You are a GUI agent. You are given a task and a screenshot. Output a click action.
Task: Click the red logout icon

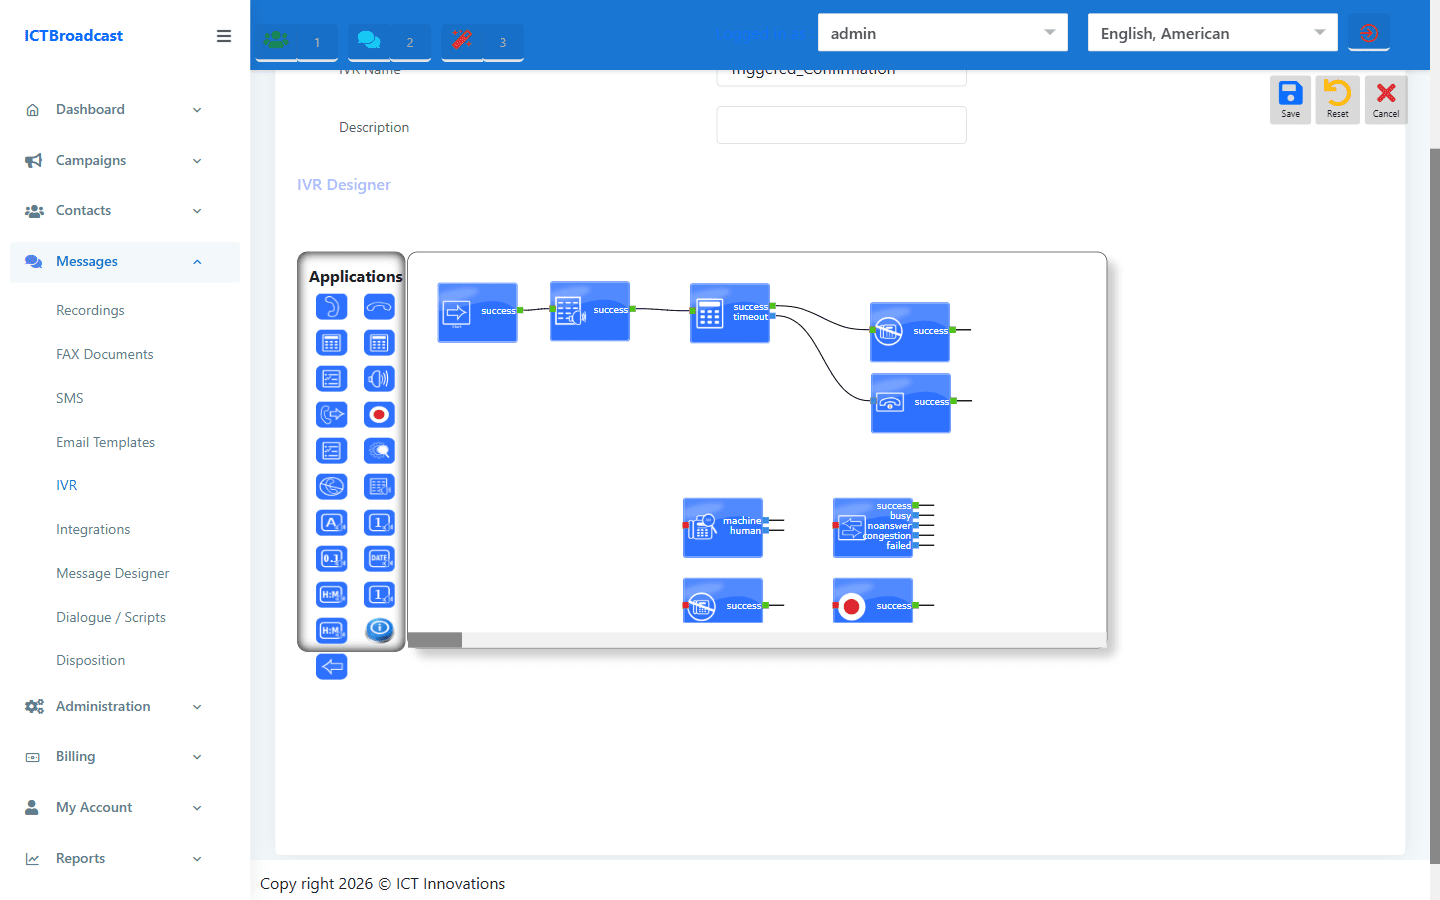(x=1369, y=33)
